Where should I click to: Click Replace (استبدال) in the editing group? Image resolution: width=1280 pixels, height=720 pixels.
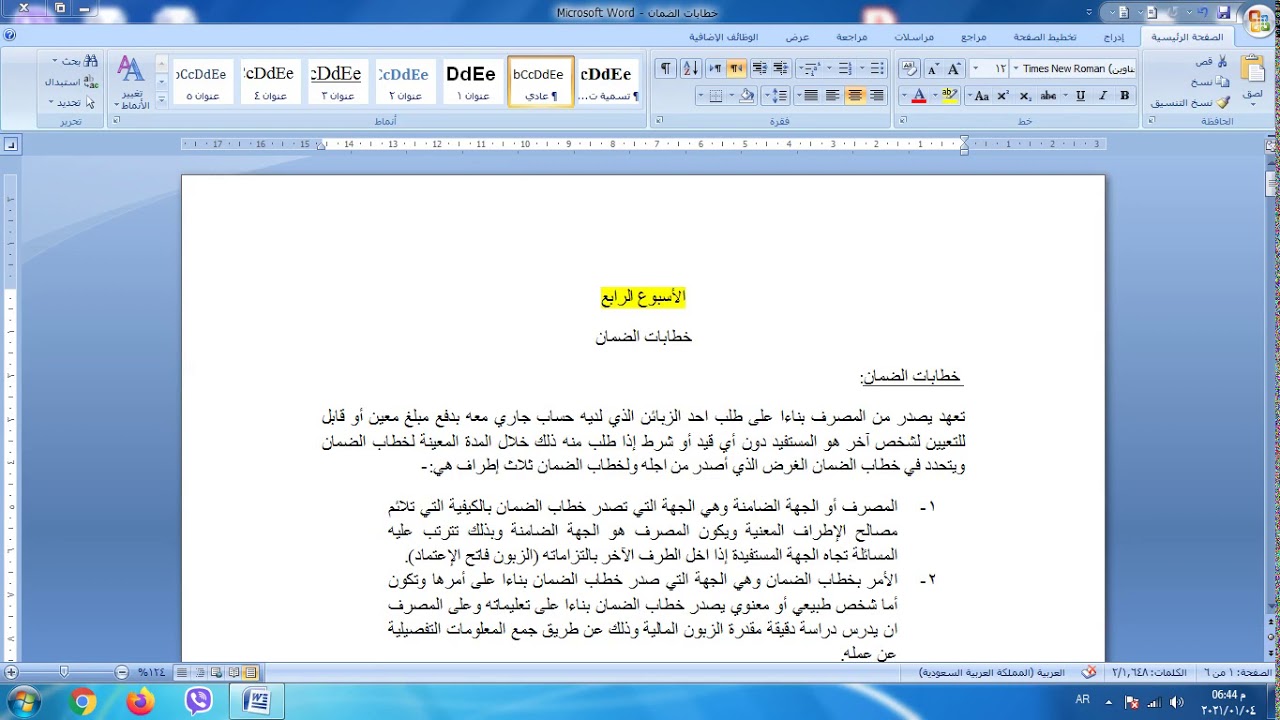tap(72, 82)
